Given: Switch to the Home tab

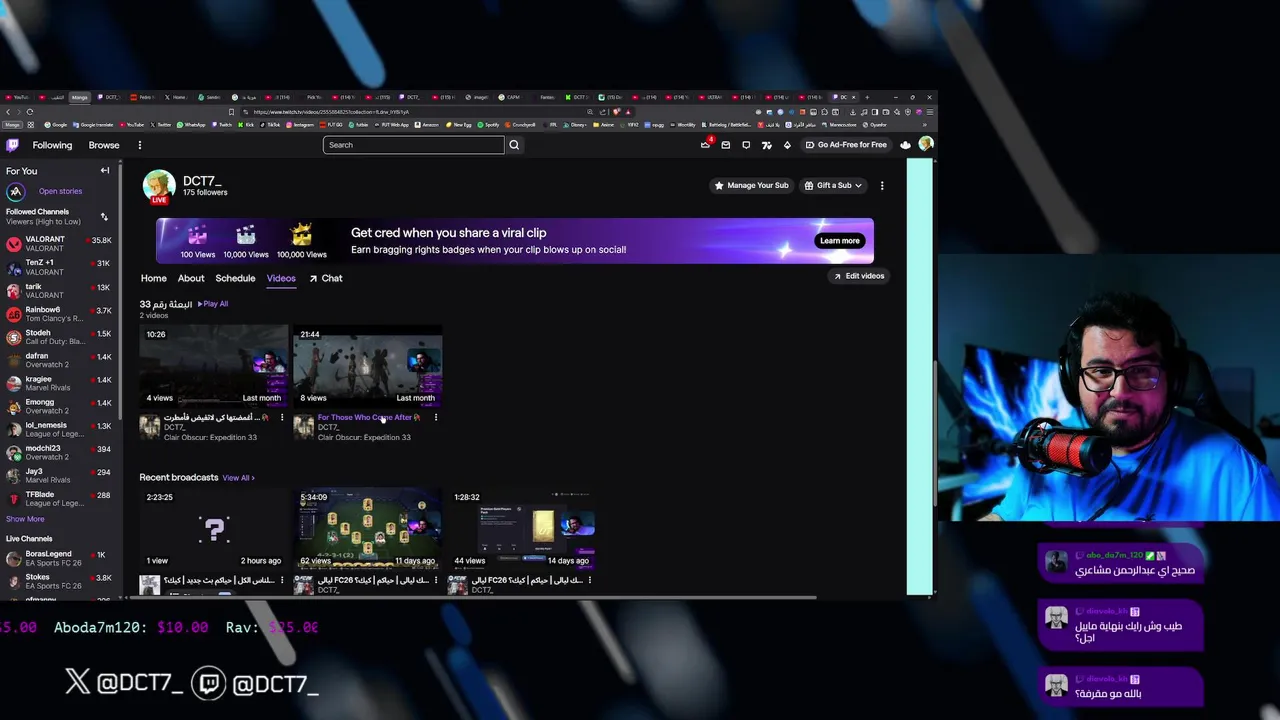Looking at the screenshot, I should [x=153, y=278].
